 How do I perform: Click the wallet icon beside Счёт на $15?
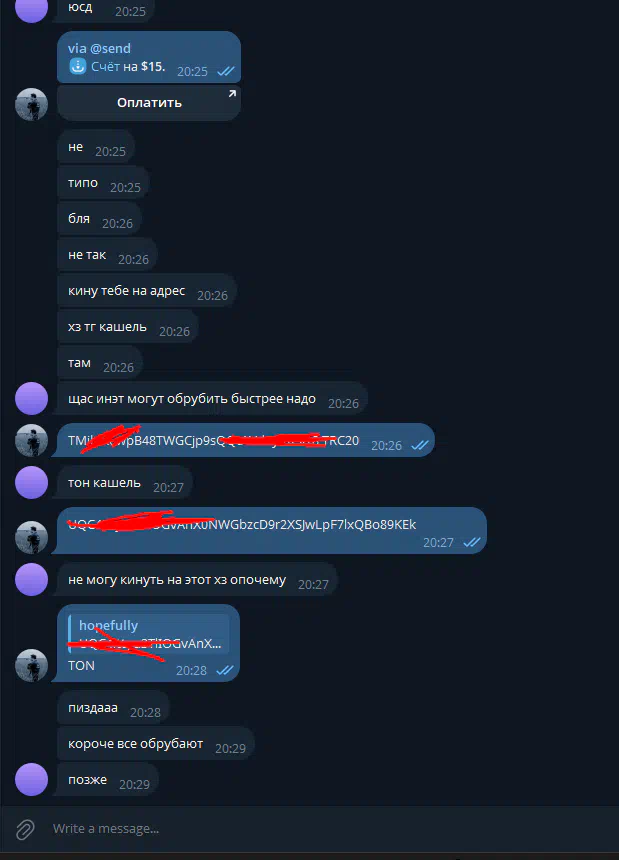click(77, 66)
